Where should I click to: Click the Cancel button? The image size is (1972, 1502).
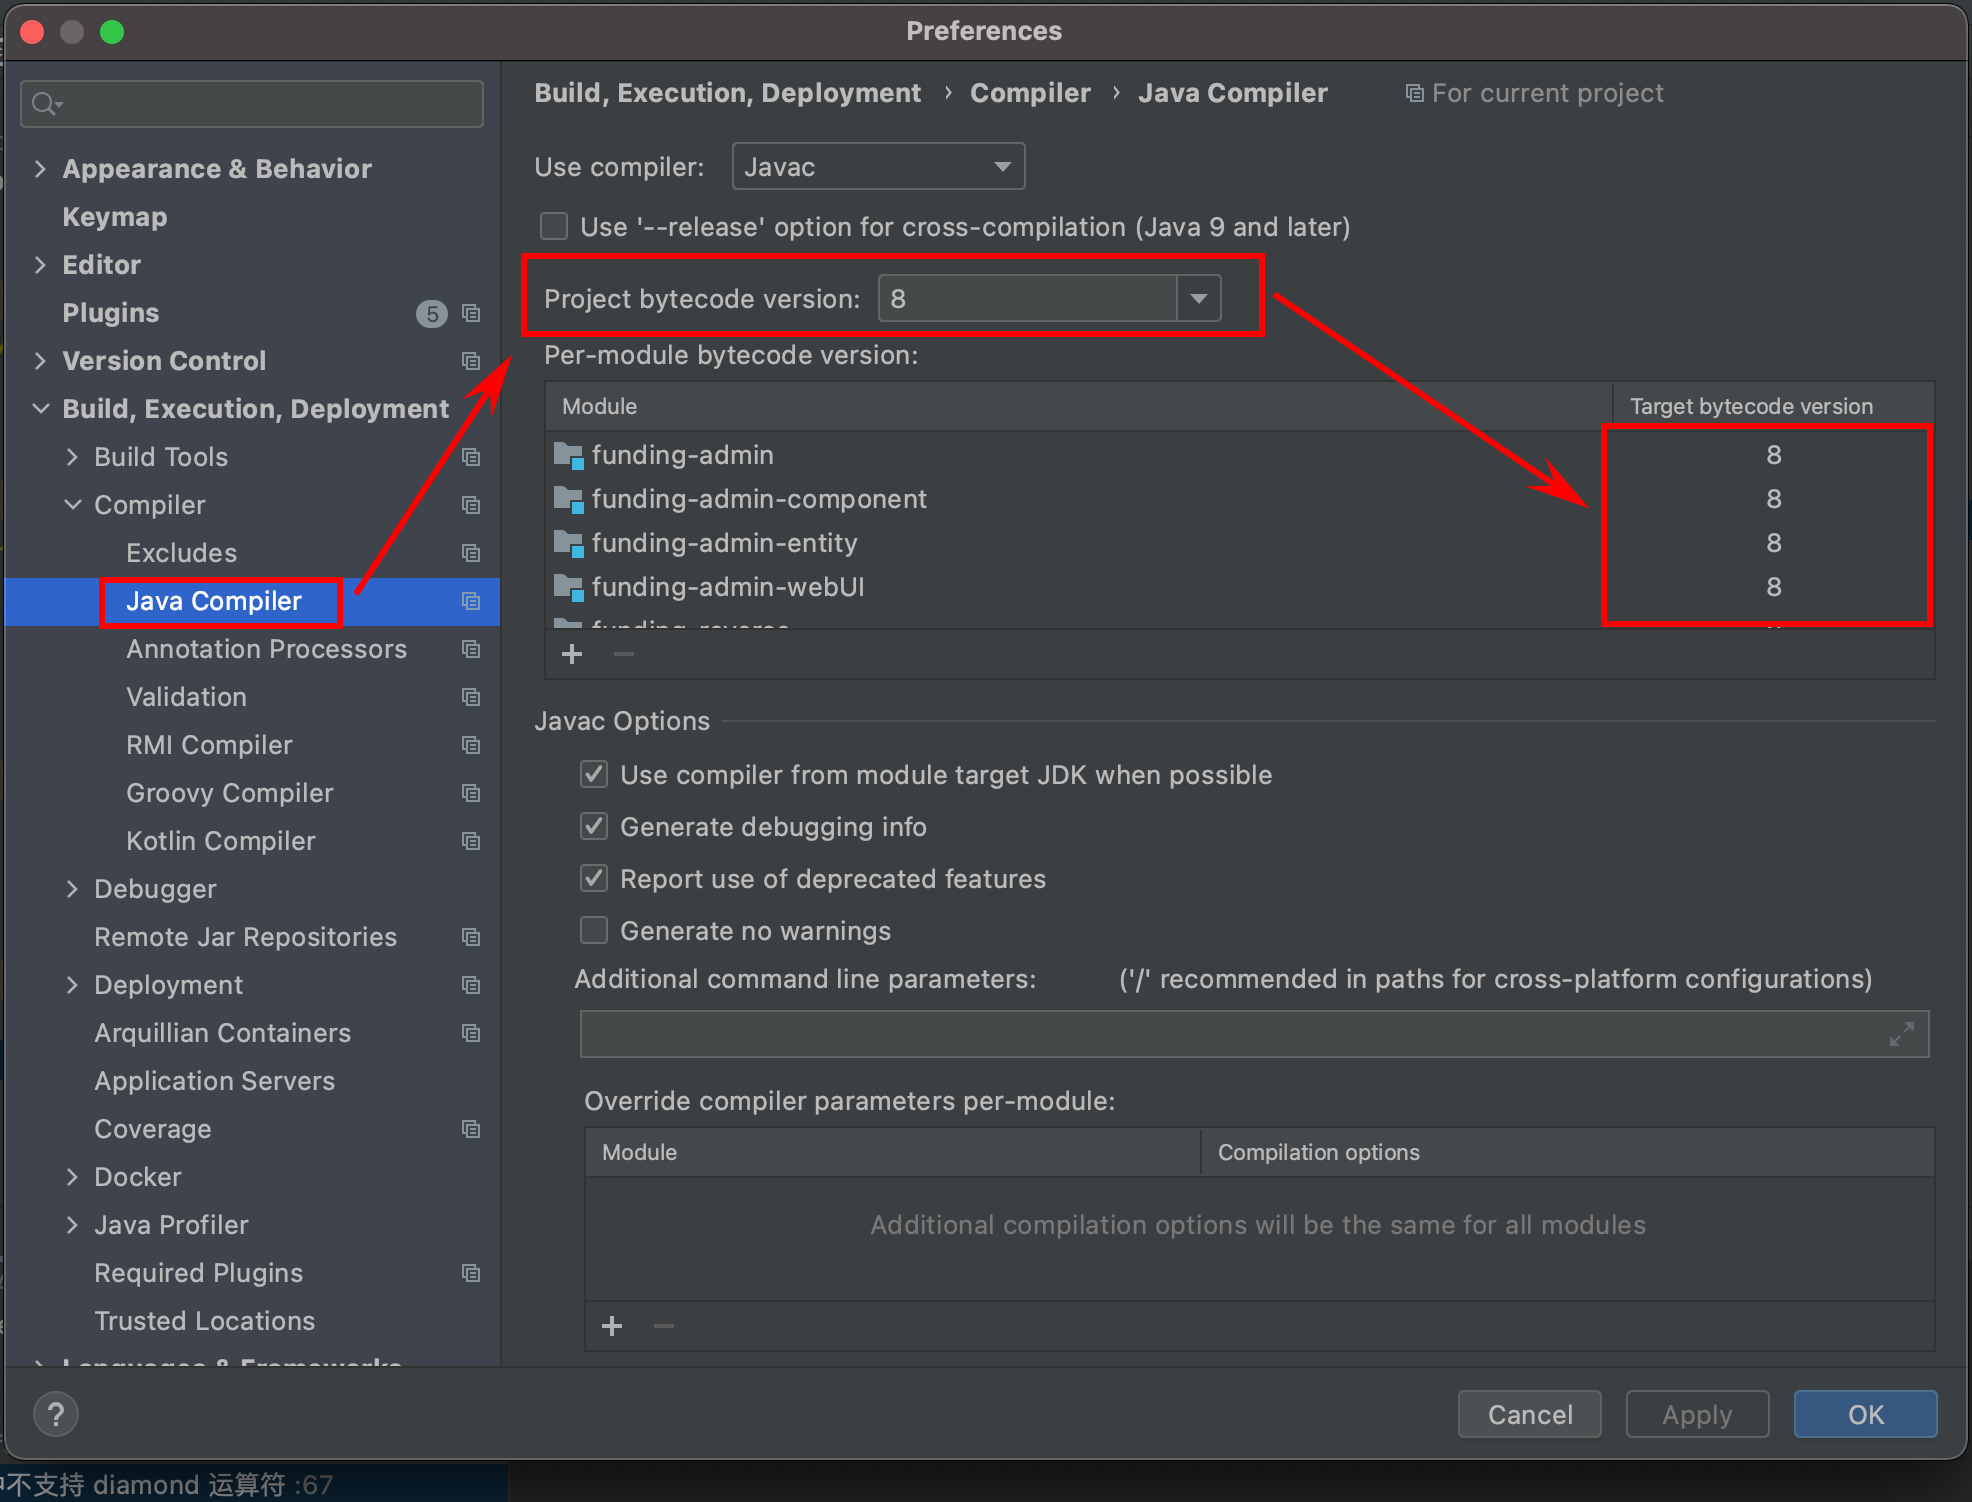click(1529, 1414)
